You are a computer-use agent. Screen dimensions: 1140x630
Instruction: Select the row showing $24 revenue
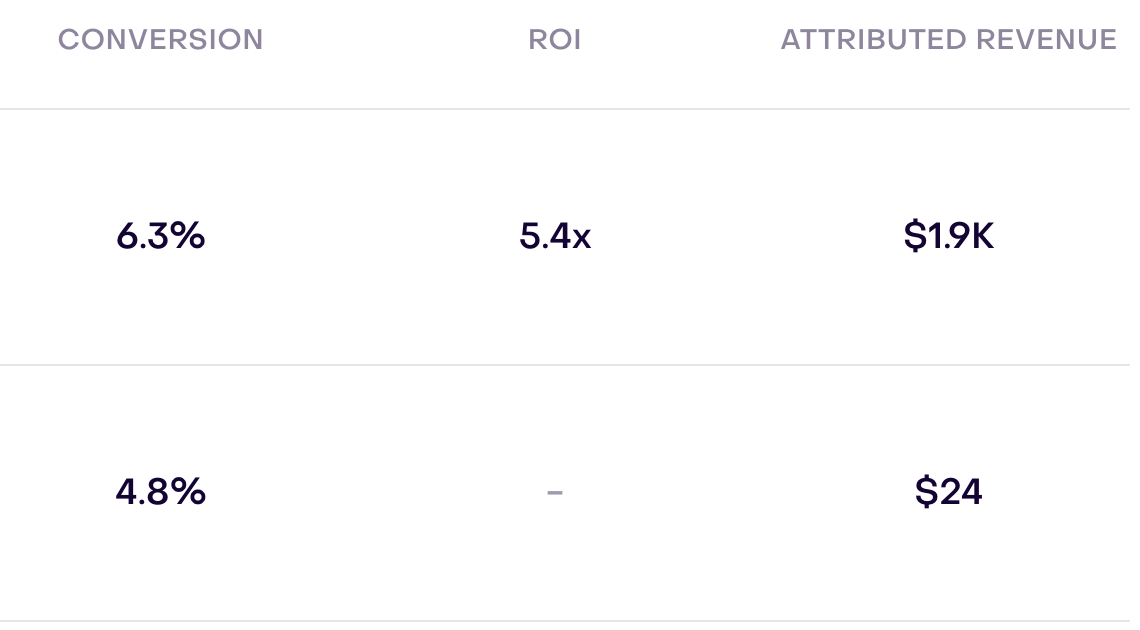click(x=565, y=493)
